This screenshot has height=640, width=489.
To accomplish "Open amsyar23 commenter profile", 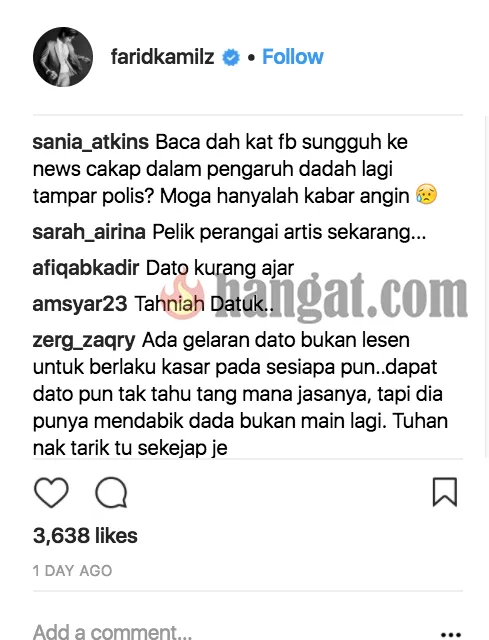I will [80, 304].
